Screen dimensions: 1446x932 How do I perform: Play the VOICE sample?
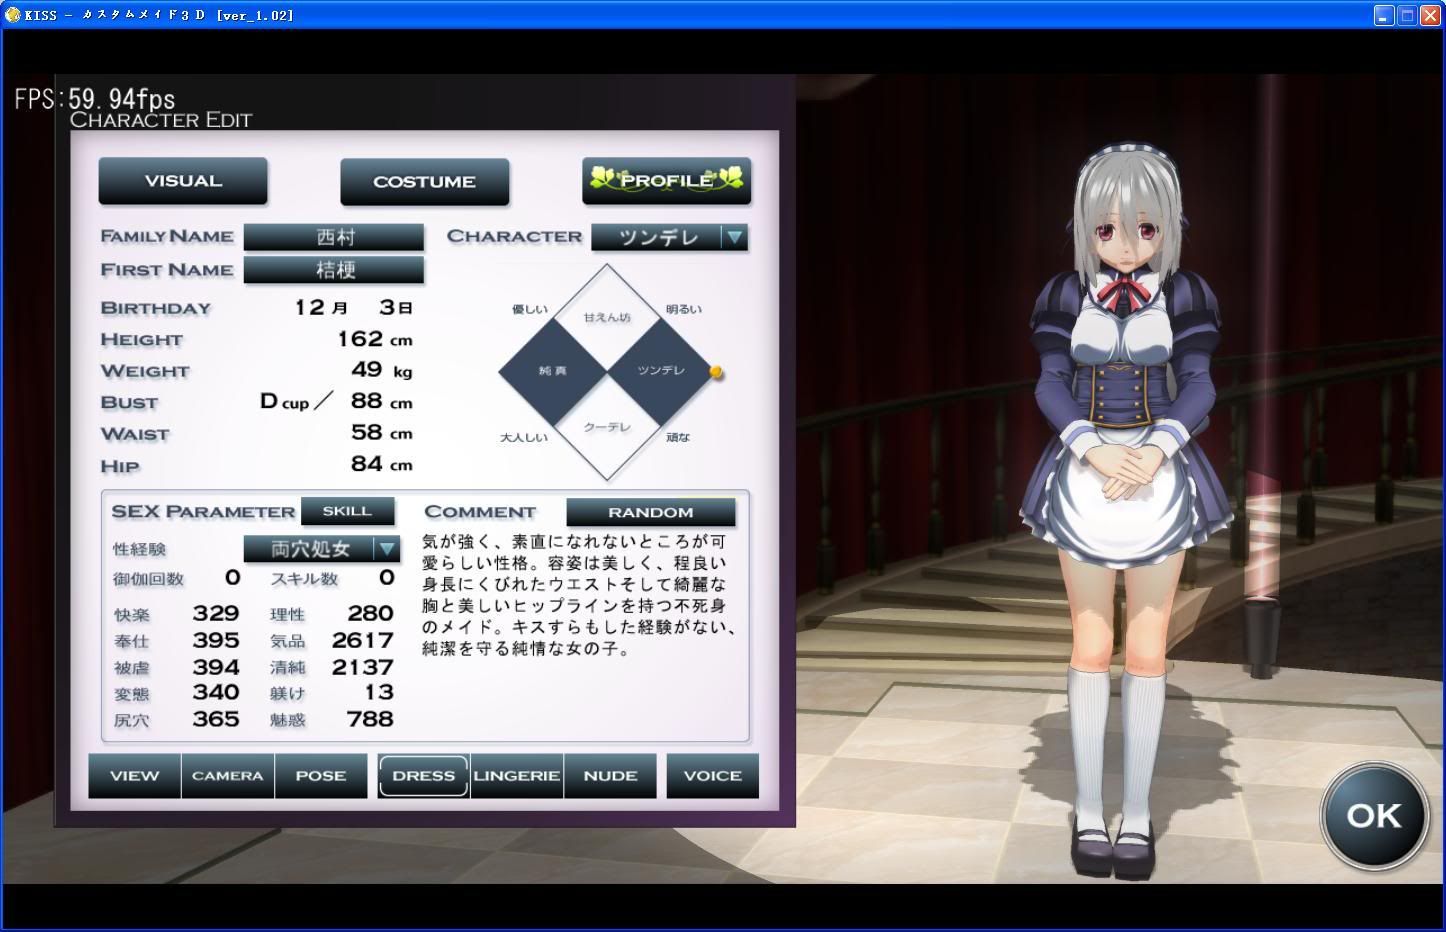713,776
